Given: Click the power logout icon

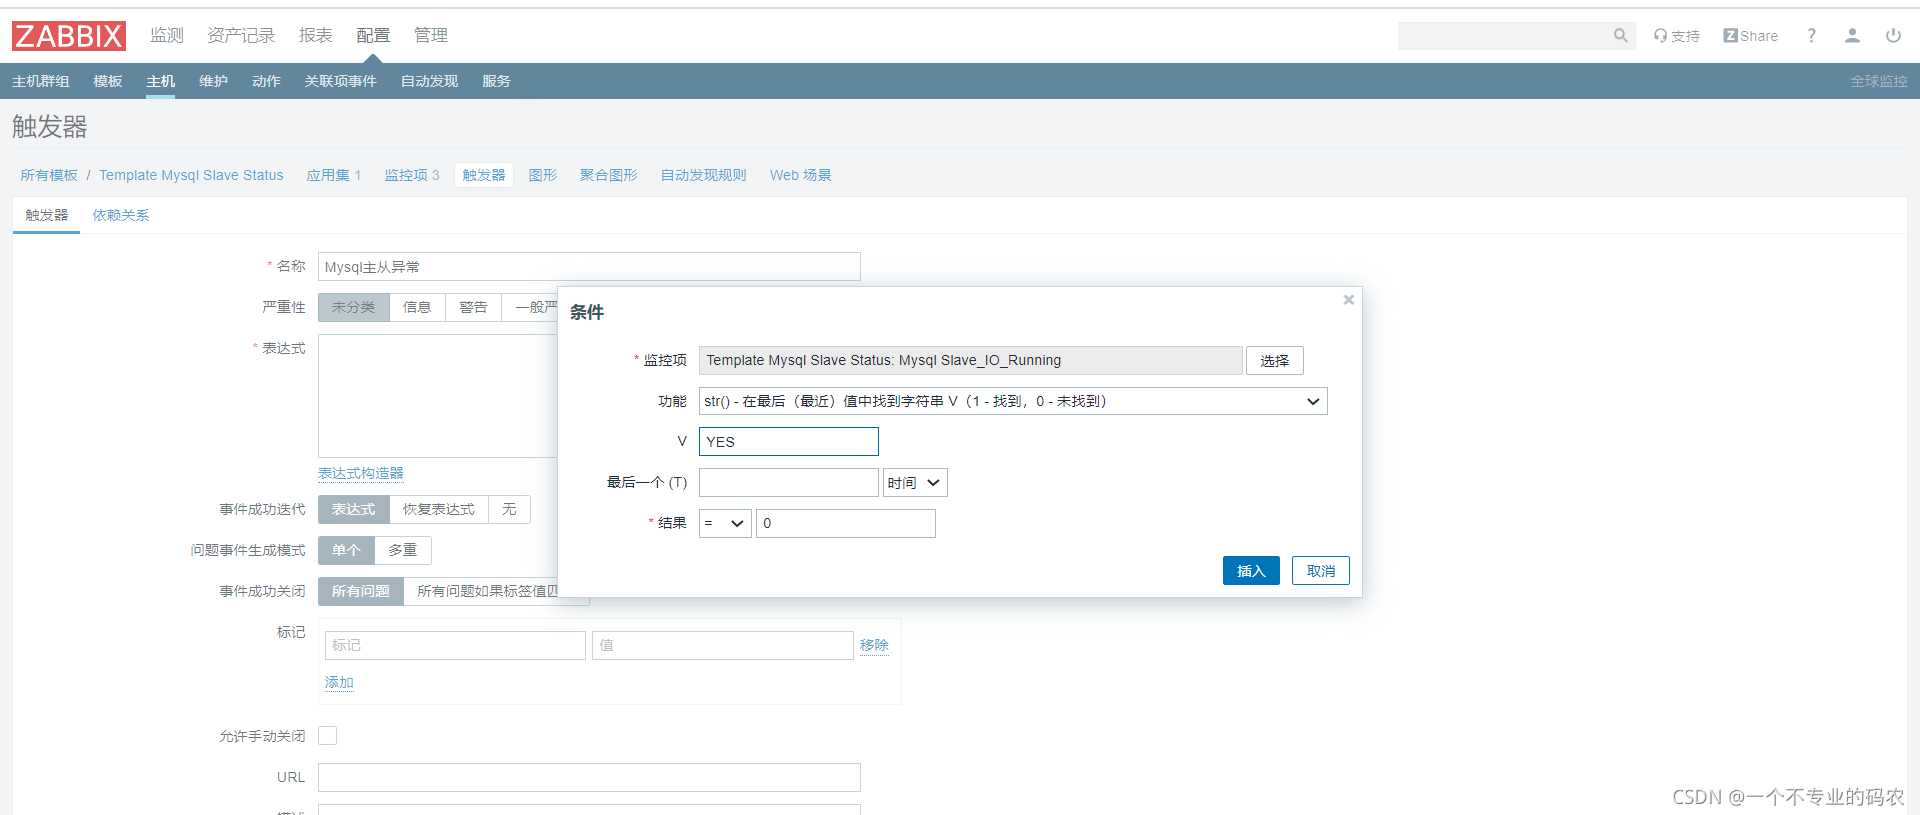Looking at the screenshot, I should click(1893, 36).
